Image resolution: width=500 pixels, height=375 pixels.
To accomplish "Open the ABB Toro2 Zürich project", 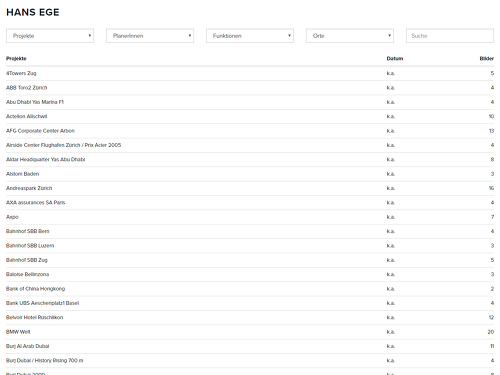I will 26,88.
